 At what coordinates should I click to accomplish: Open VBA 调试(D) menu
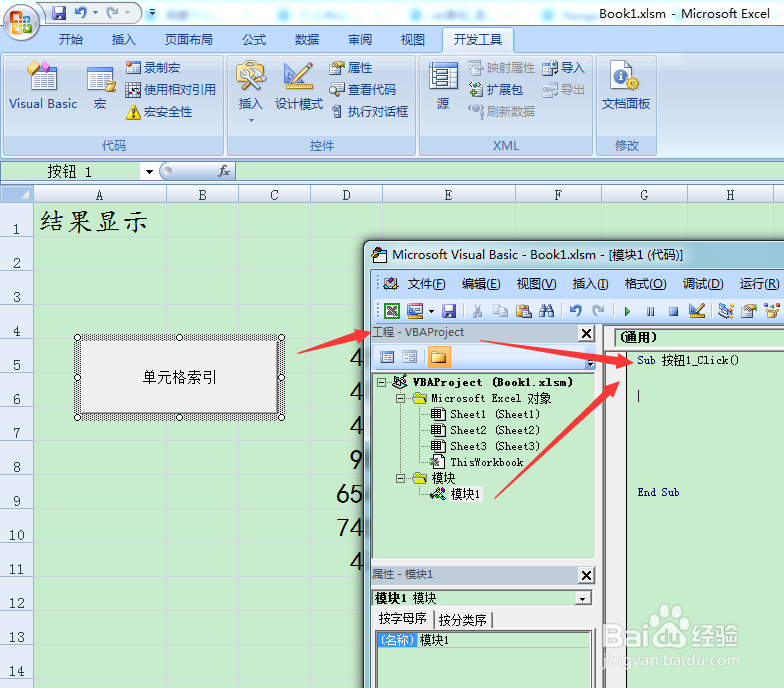[x=702, y=284]
